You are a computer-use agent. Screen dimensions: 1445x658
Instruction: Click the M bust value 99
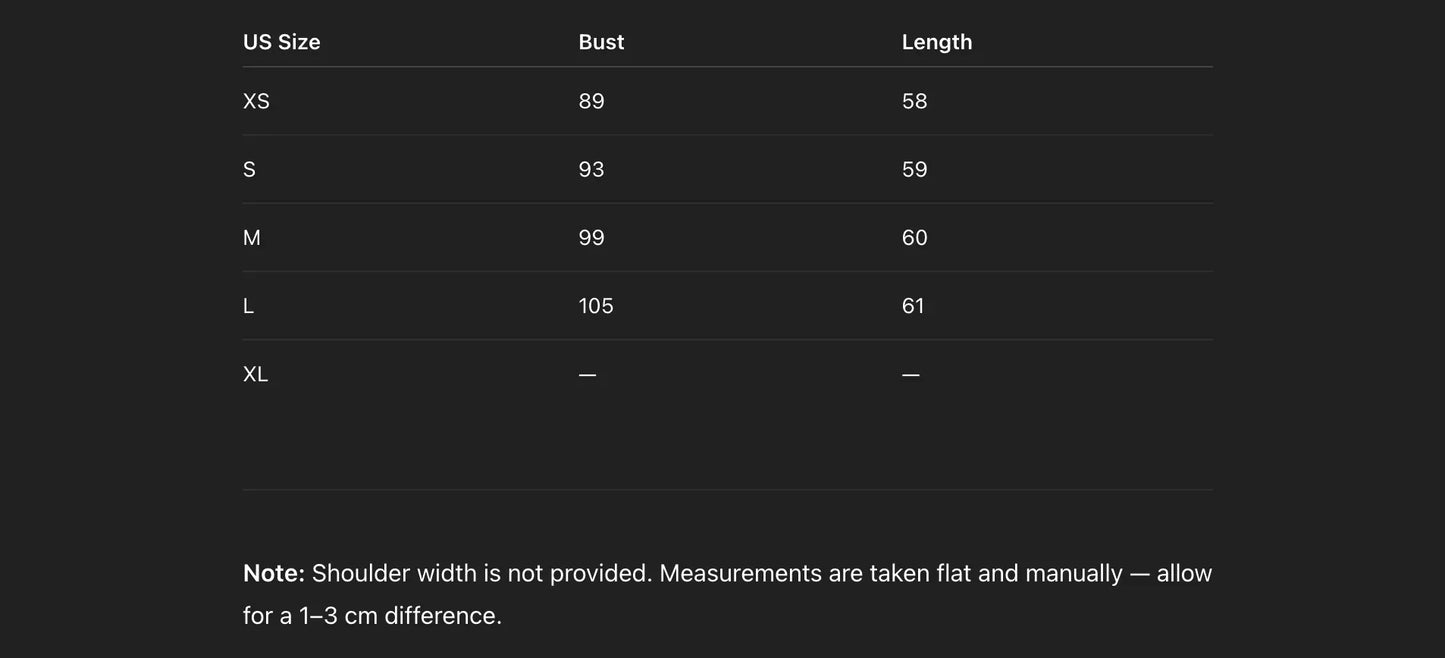[x=591, y=238]
